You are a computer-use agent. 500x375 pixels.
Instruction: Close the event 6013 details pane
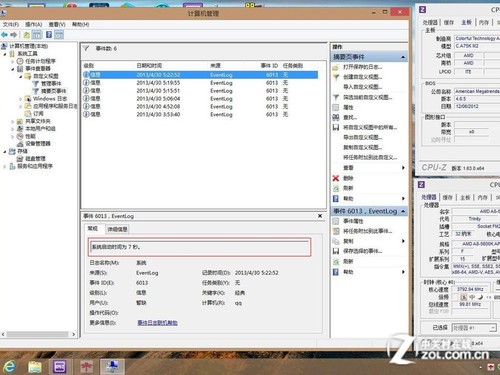click(320, 216)
